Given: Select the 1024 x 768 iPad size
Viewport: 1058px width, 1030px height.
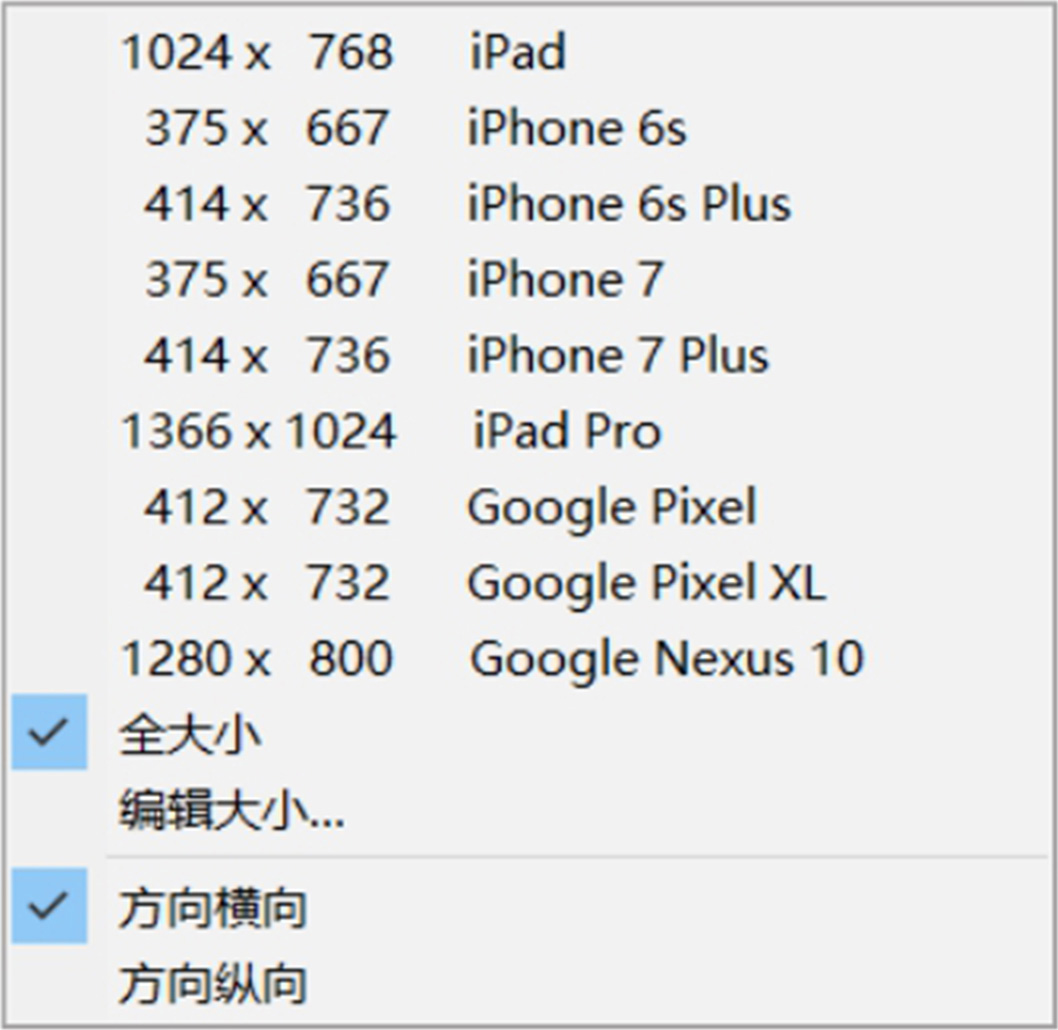Looking at the screenshot, I should point(529,52).
